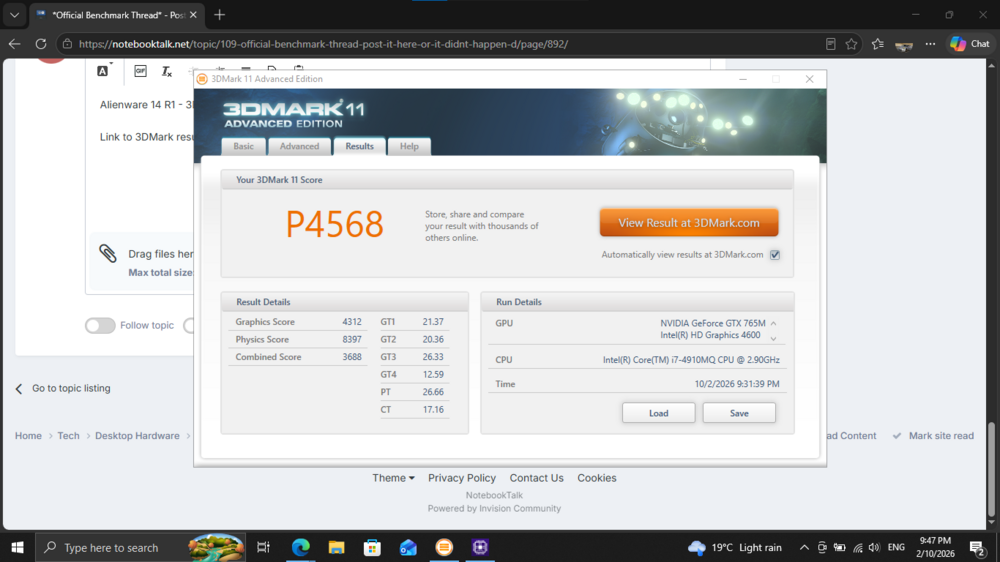Viewport: 1000px width, 562px height.
Task: Click the P4568 score value
Action: [334, 224]
